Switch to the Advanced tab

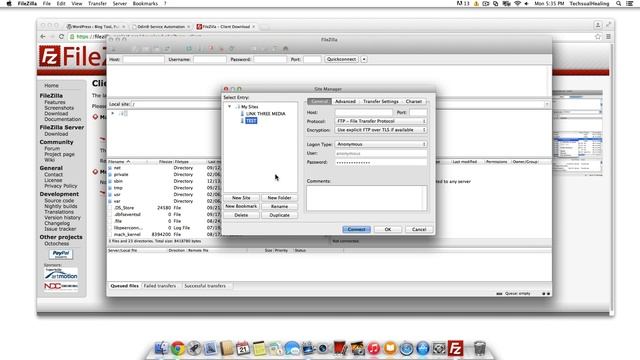(x=345, y=101)
